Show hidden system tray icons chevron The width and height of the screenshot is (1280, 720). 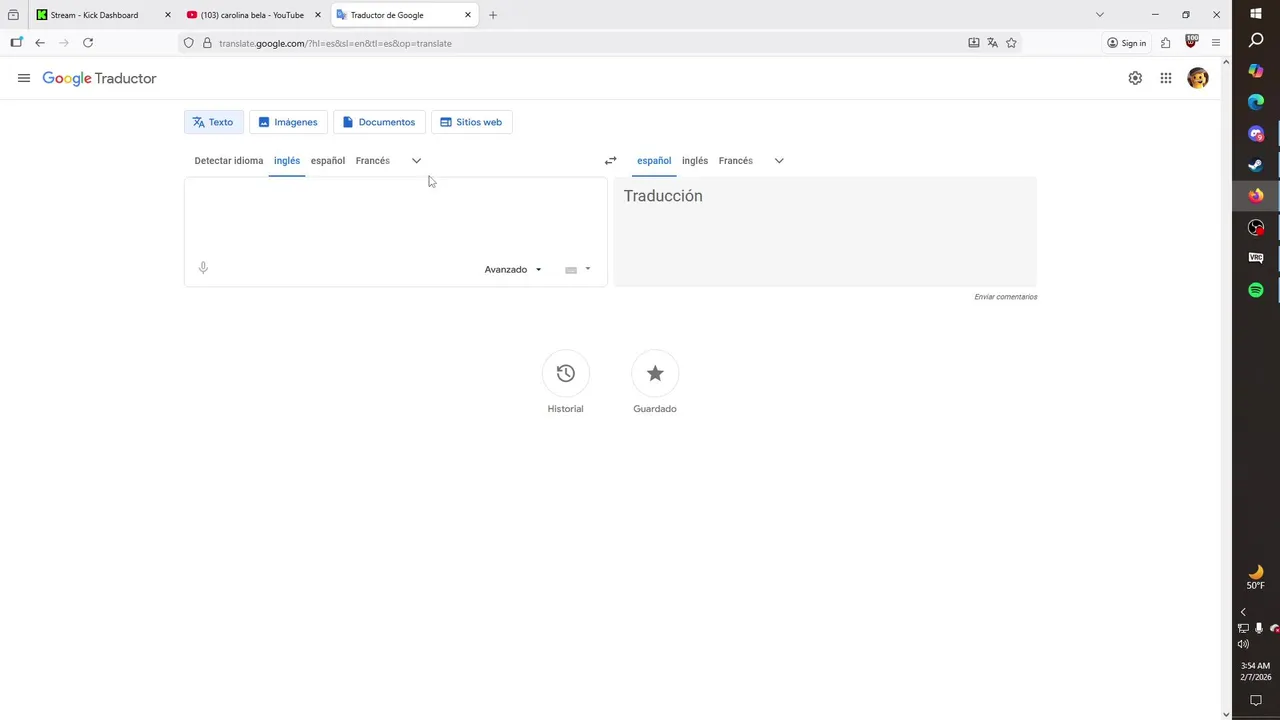click(1243, 612)
